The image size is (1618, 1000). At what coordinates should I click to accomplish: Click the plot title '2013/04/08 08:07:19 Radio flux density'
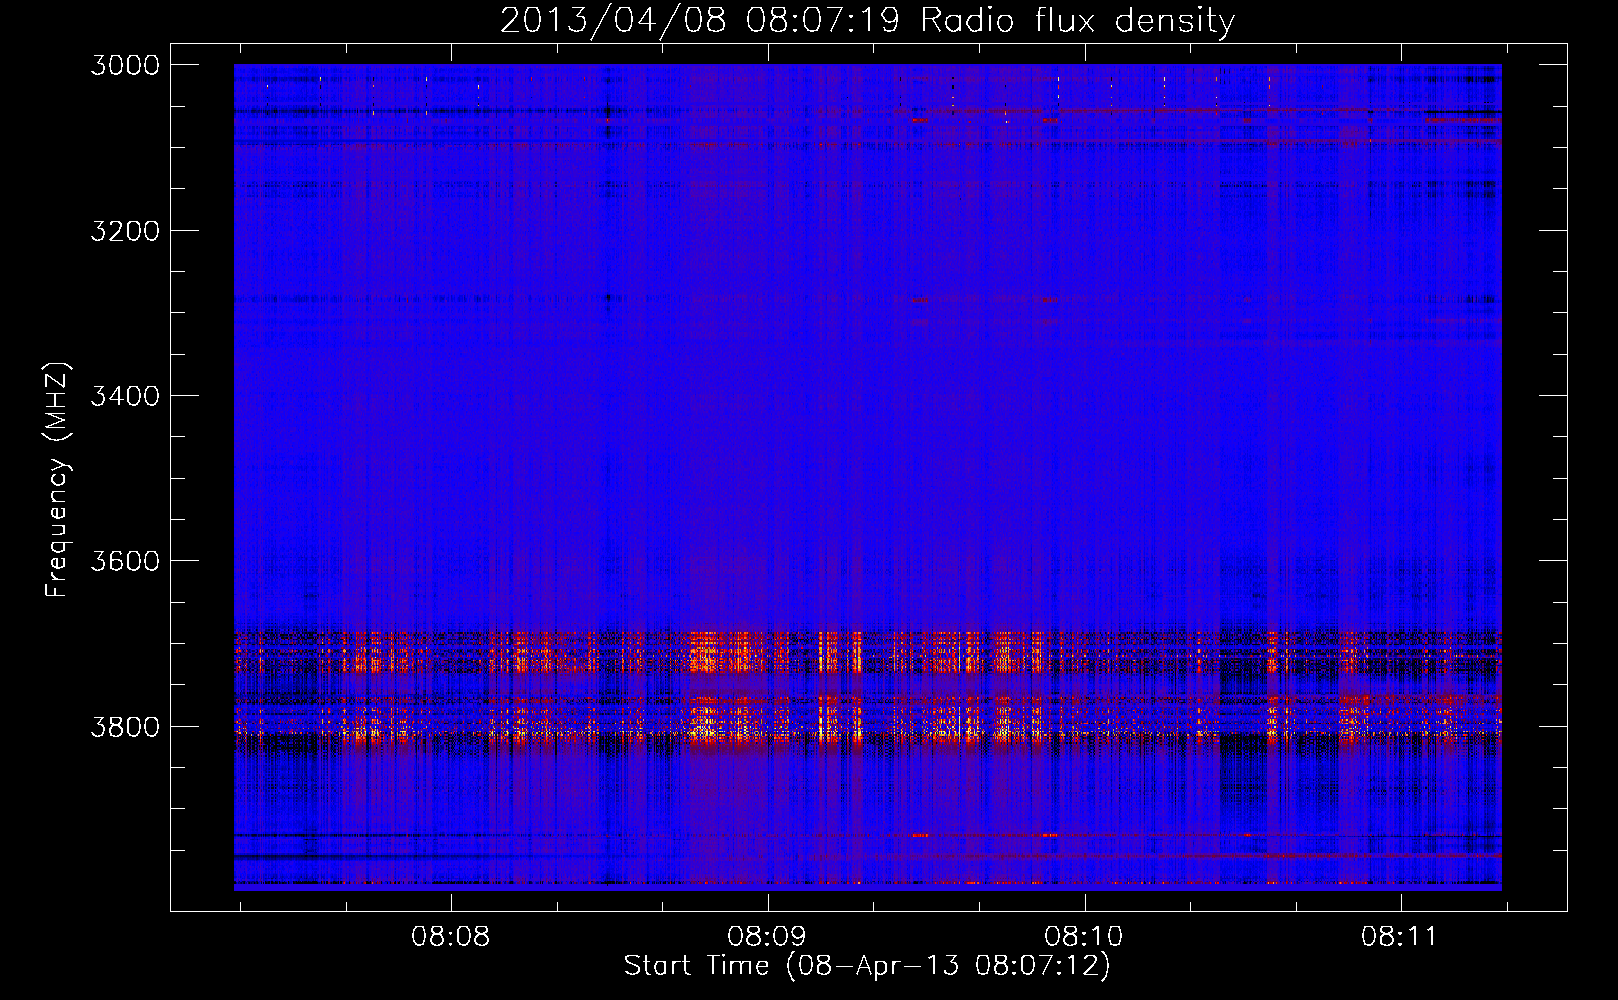coord(867,20)
